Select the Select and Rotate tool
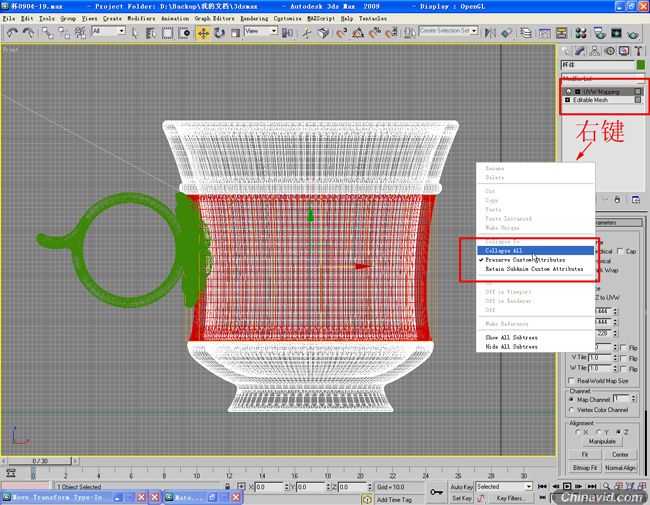 pos(219,33)
